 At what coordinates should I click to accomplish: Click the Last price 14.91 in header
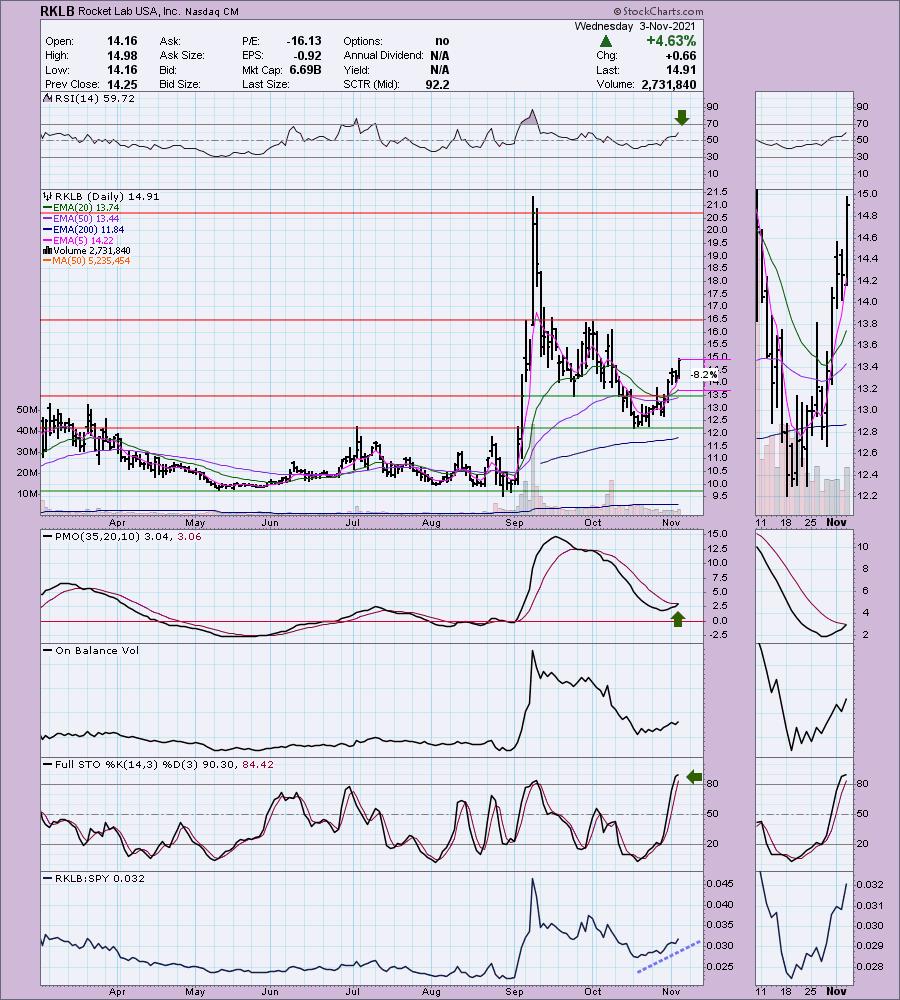[x=680, y=70]
